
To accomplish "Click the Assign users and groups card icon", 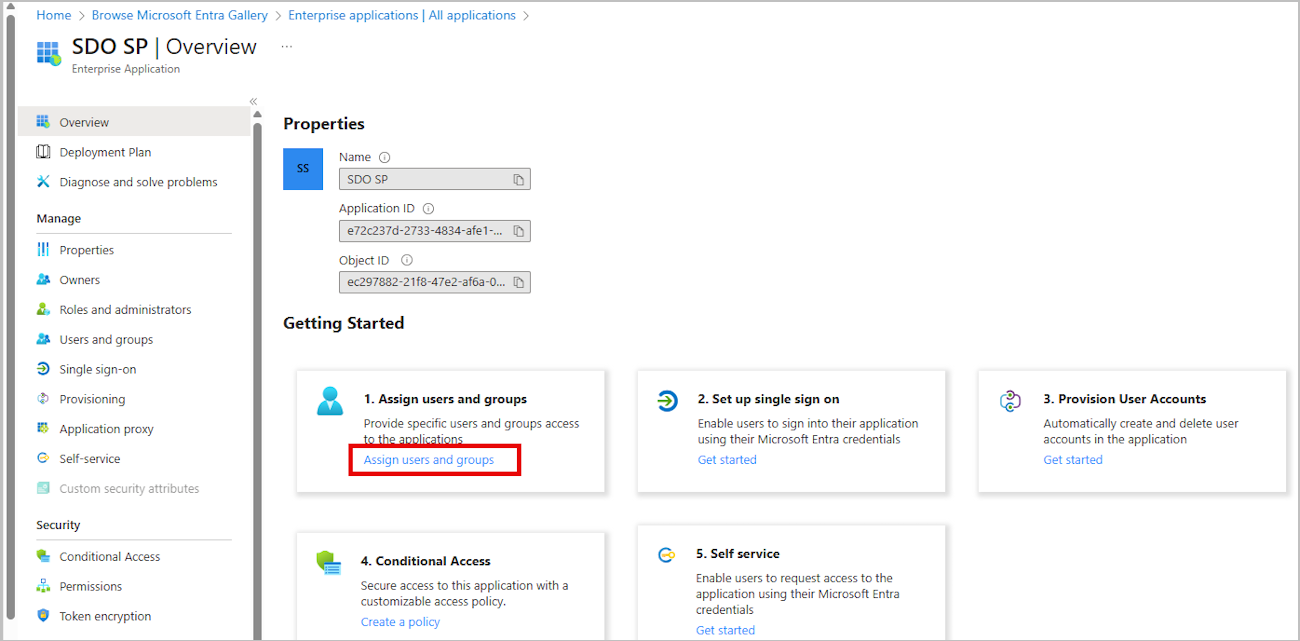I will (330, 401).
